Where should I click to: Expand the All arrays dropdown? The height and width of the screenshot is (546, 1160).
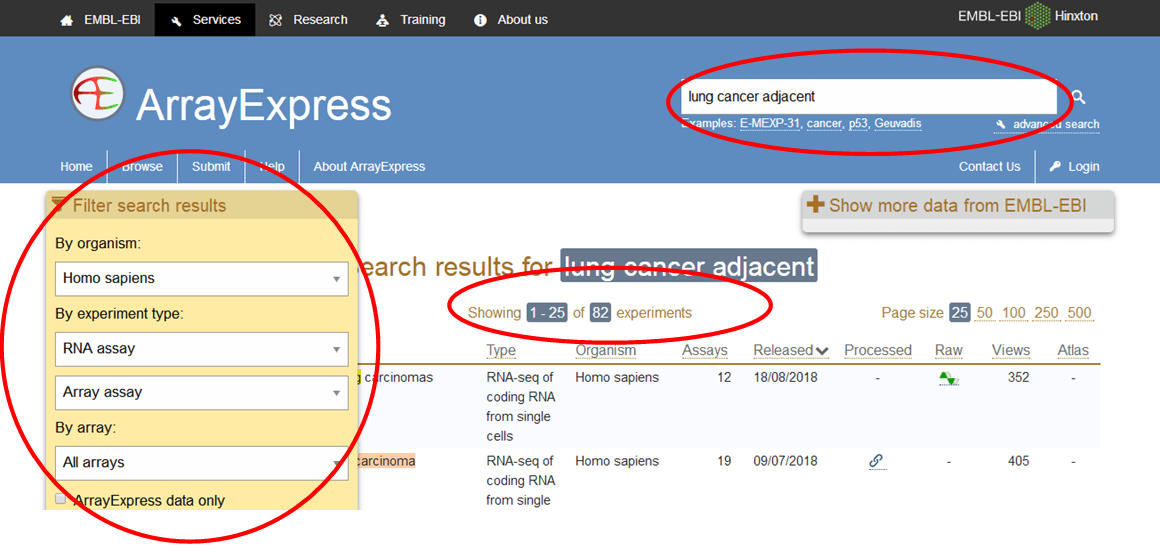202,463
